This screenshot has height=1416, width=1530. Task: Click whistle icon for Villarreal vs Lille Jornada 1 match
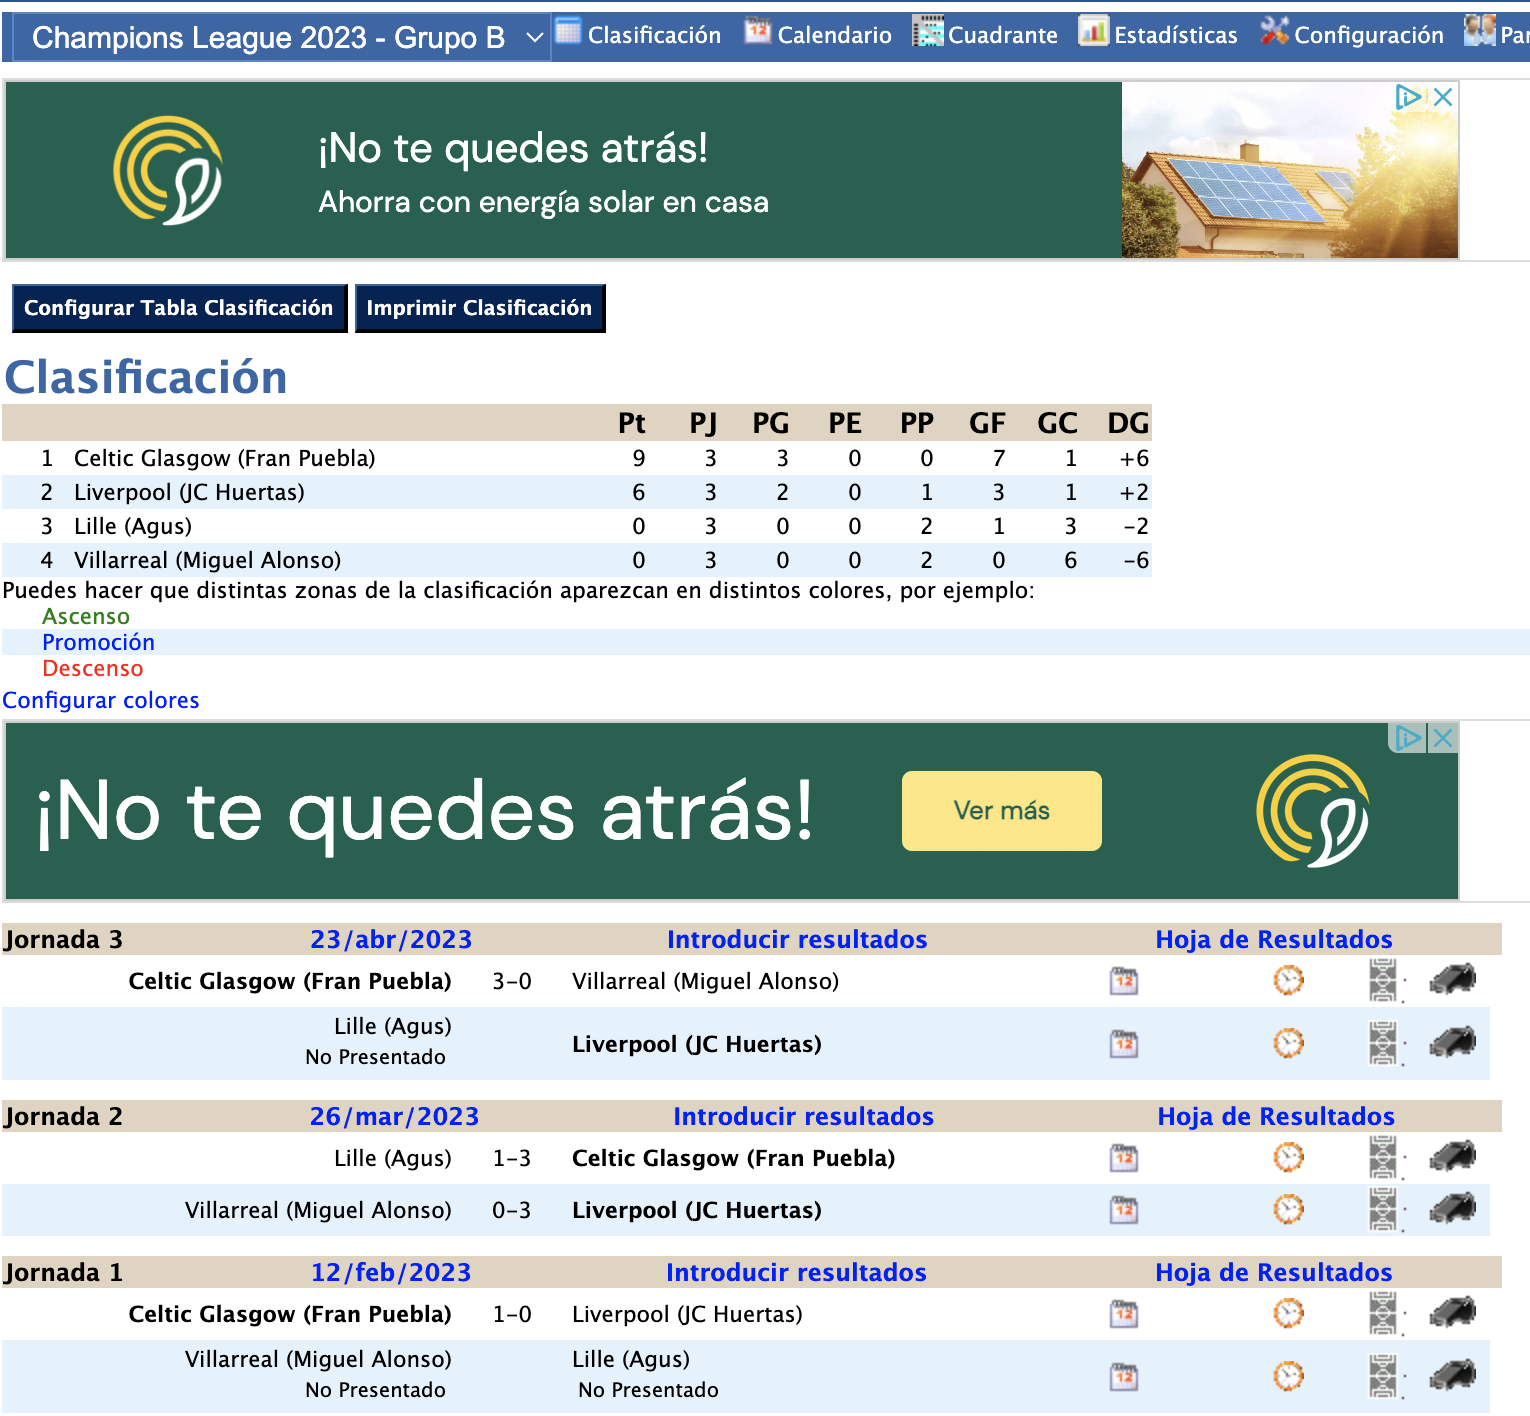pos(1453,1376)
